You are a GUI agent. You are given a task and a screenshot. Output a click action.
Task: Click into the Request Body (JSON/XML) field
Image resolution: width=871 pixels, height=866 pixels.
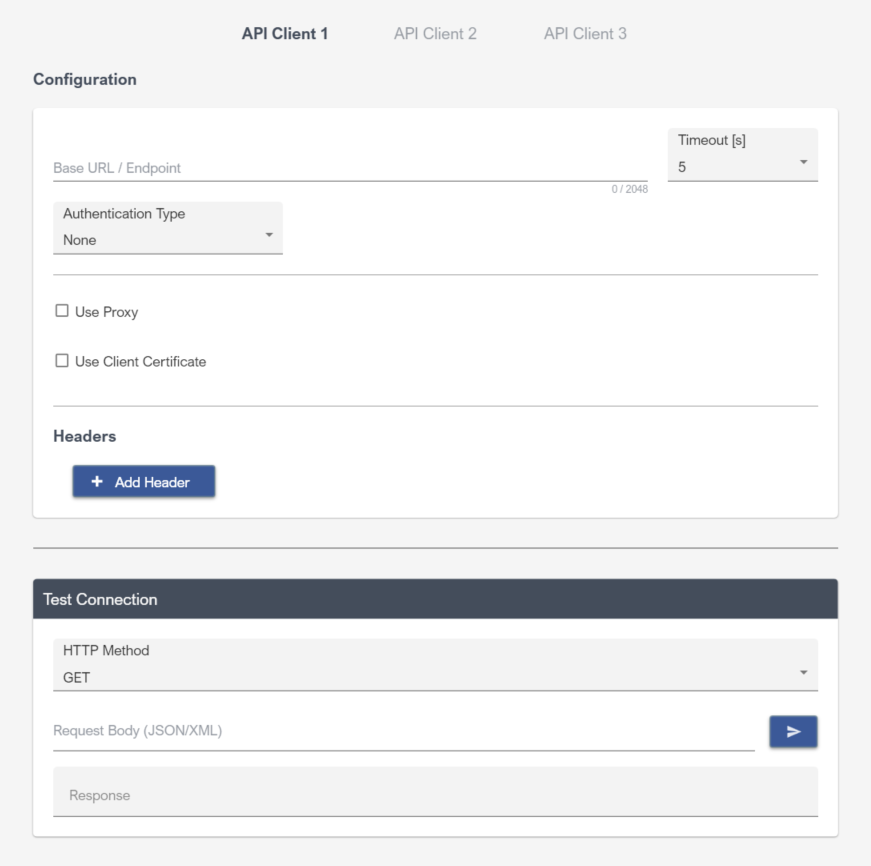tap(403, 731)
